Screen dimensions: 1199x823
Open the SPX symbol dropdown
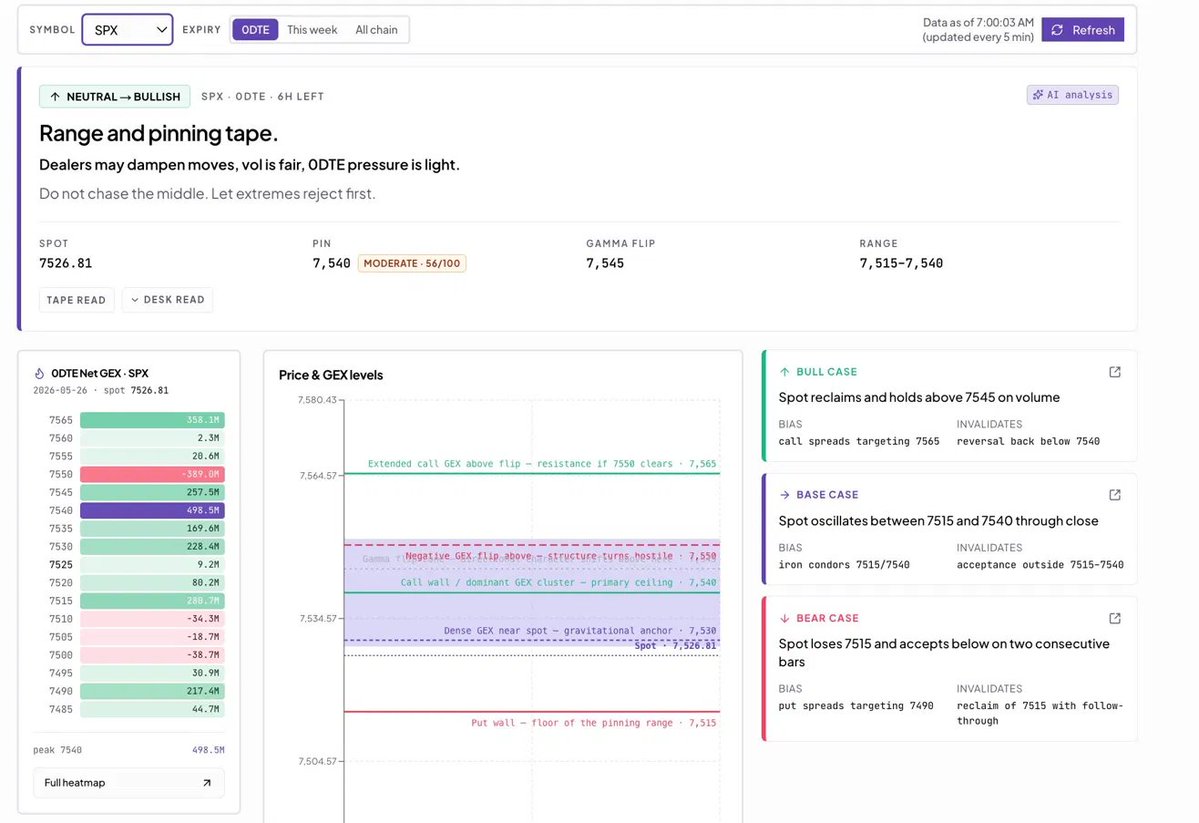pyautogui.click(x=127, y=30)
